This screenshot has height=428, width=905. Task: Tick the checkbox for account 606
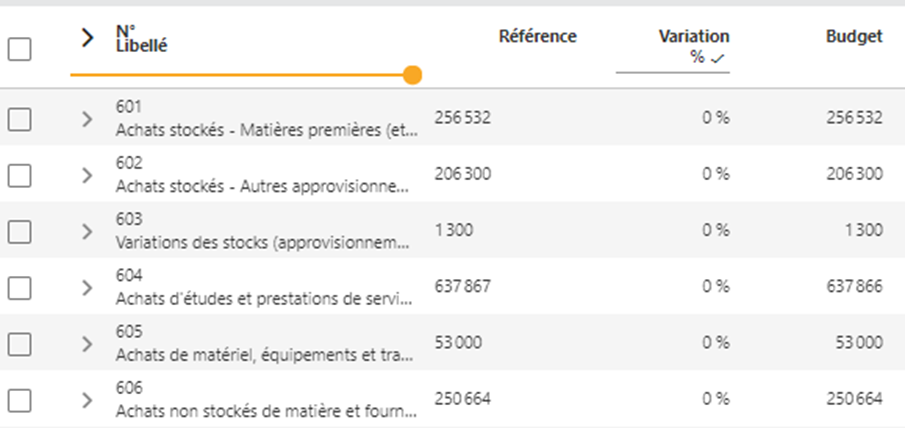[x=20, y=400]
